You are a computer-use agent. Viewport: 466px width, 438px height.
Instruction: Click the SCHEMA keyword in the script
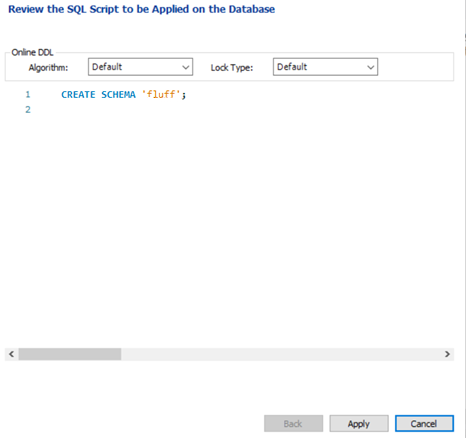pos(118,95)
